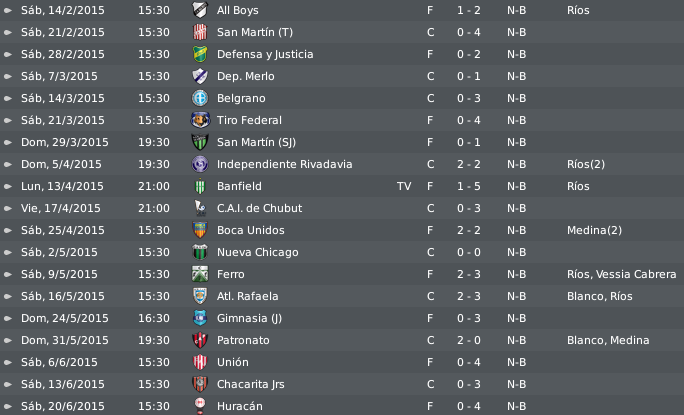Open the San Martín (T) team link

(255, 32)
